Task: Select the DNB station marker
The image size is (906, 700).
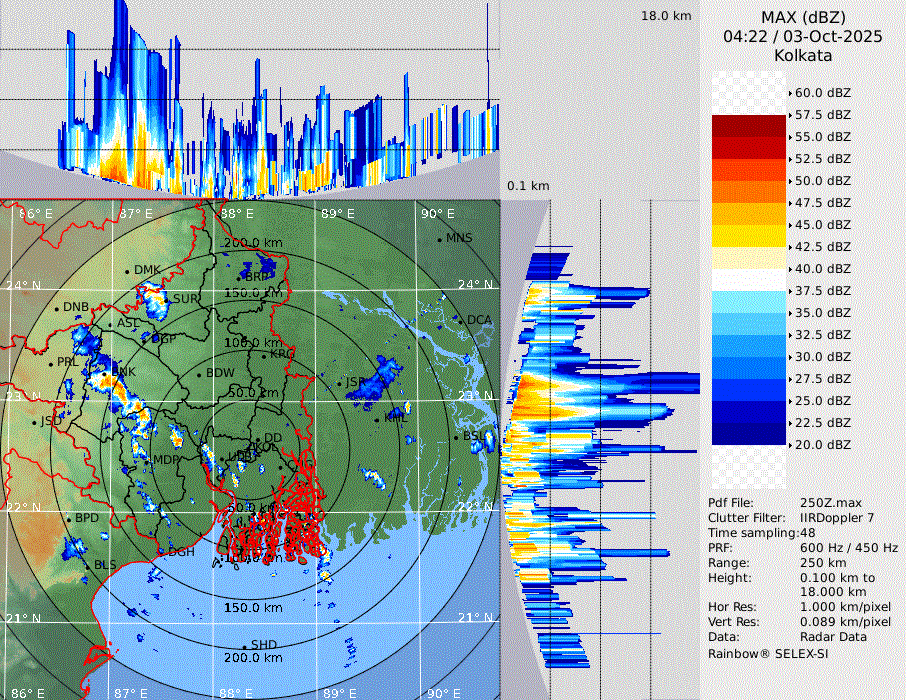Action: coord(56,308)
